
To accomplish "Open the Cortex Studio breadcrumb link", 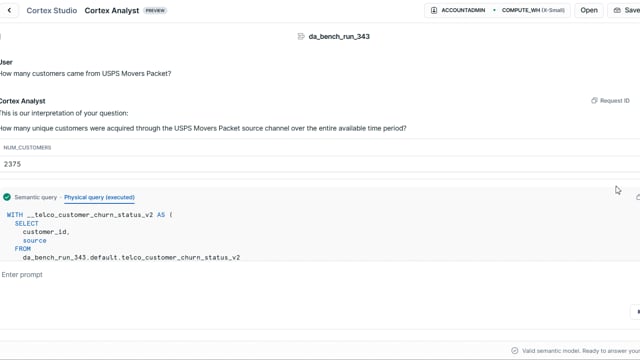I will click(52, 11).
